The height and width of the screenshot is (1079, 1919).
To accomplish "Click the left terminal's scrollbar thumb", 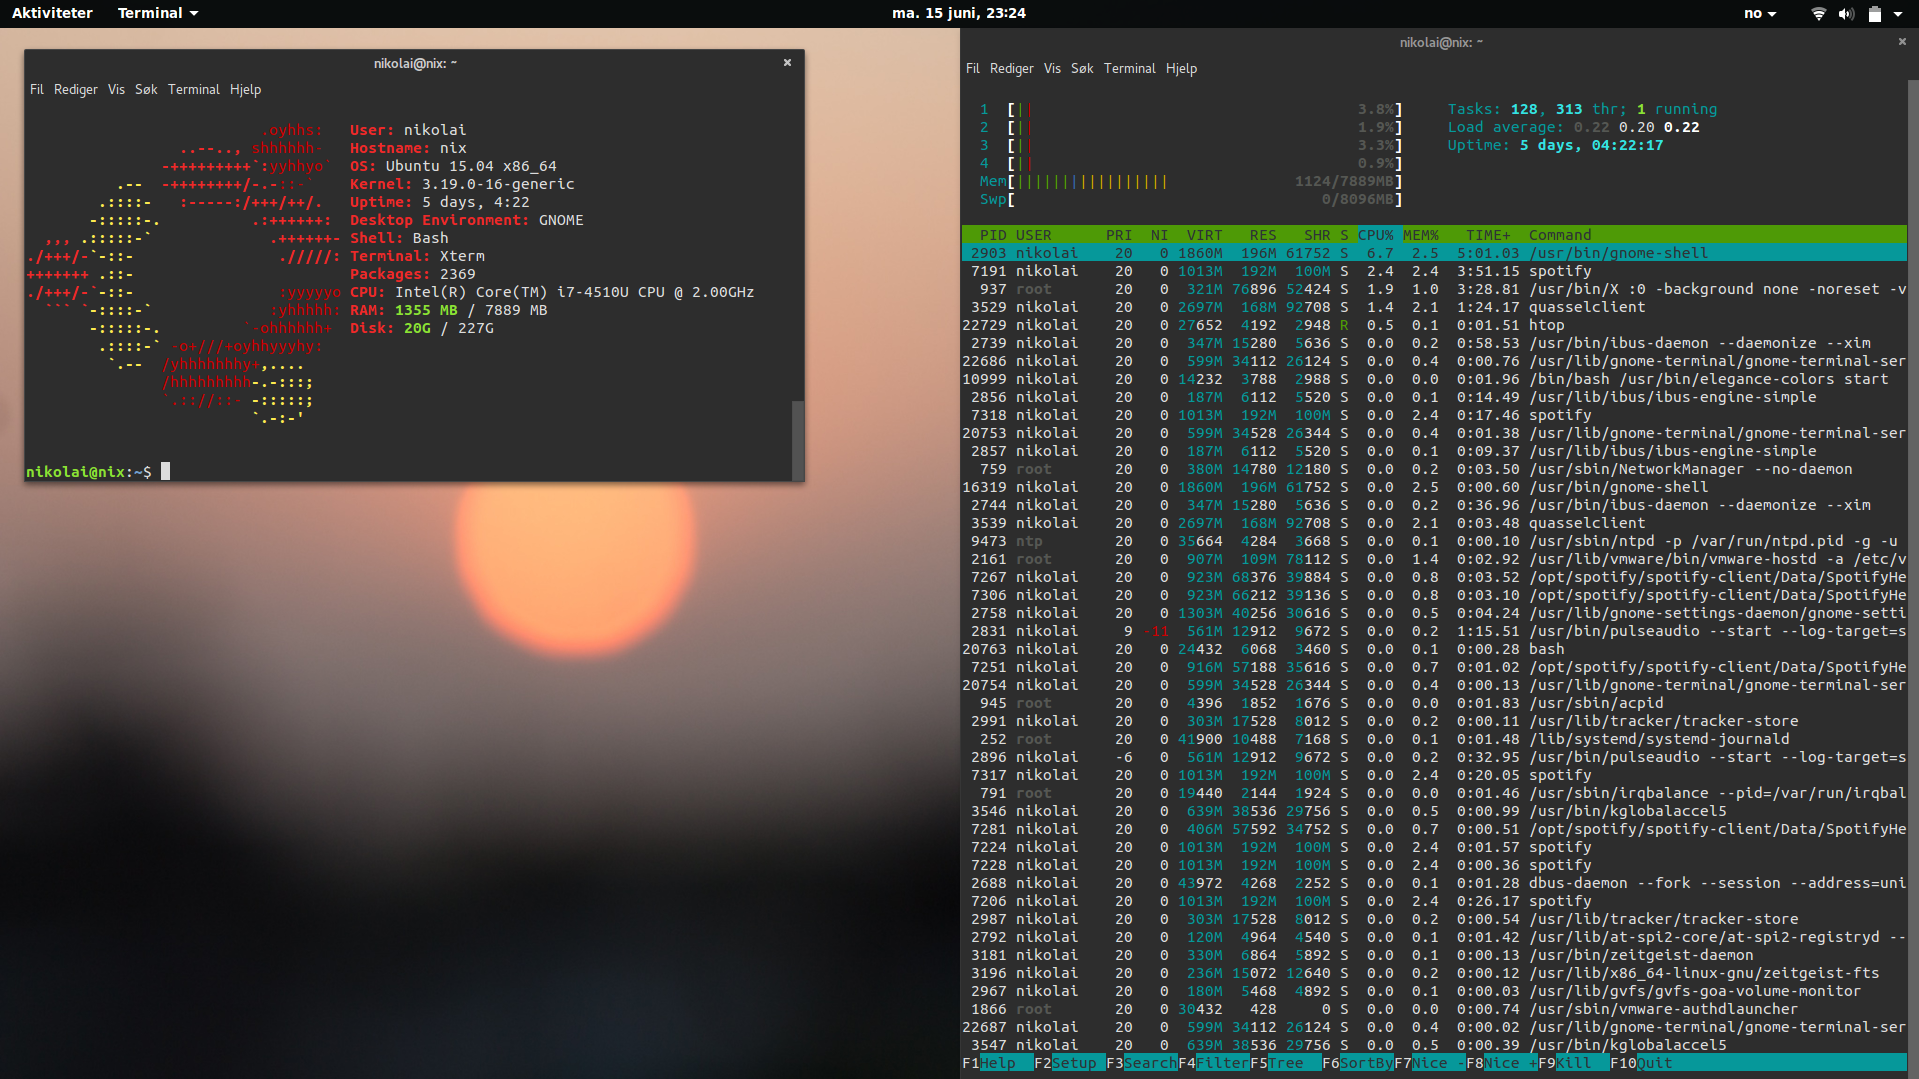I will point(798,440).
